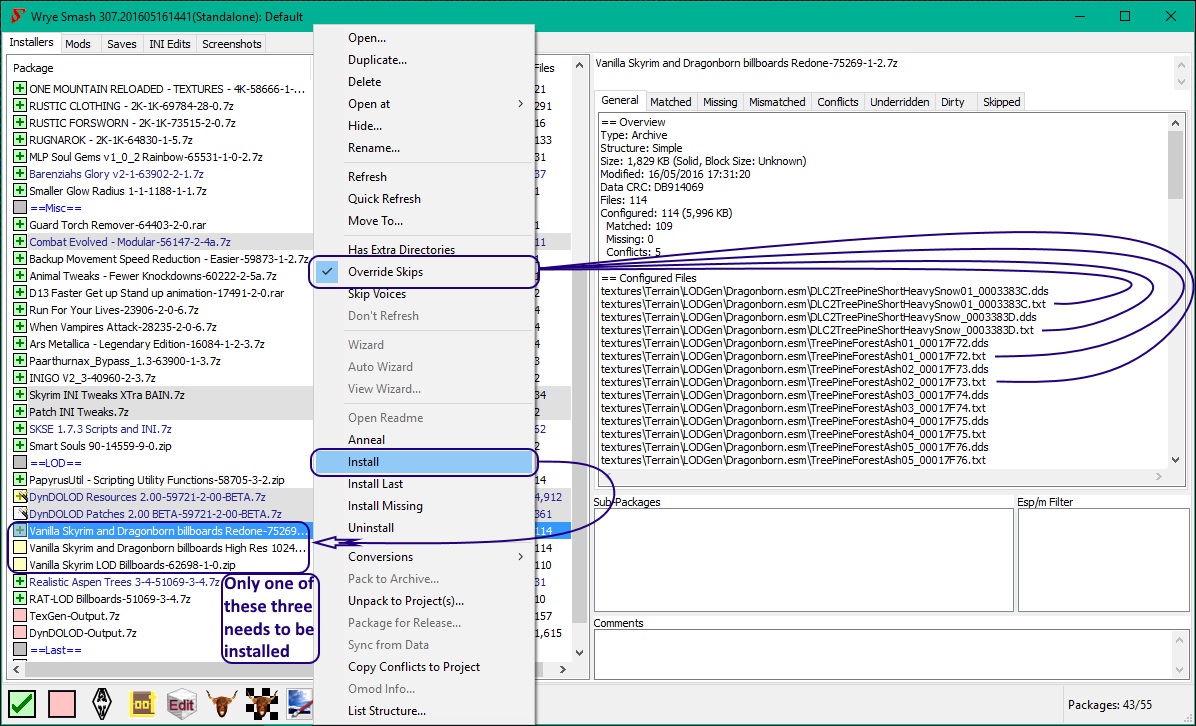The image size is (1196, 726).
Task: Click the package list horizontal scrollbar thumb
Action: click(284, 669)
